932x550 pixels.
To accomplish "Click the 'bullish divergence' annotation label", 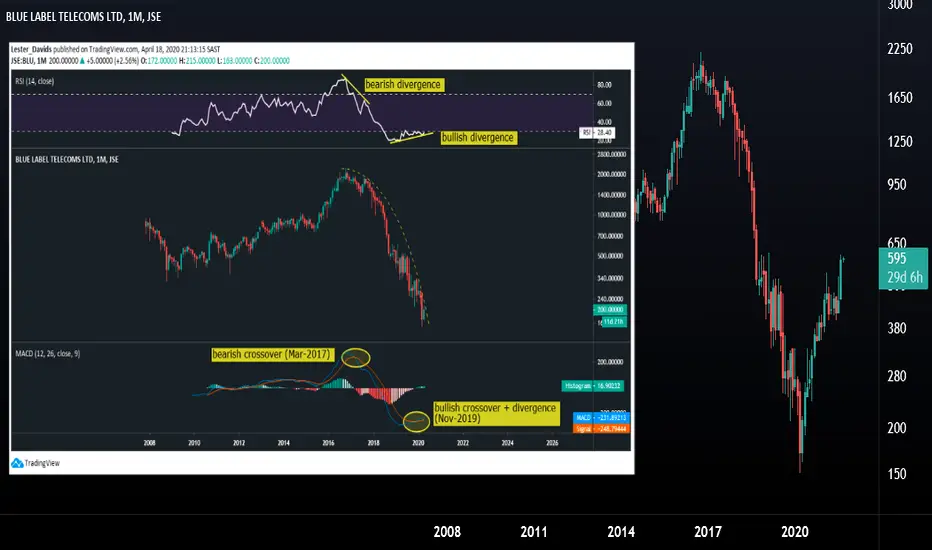I will point(478,137).
